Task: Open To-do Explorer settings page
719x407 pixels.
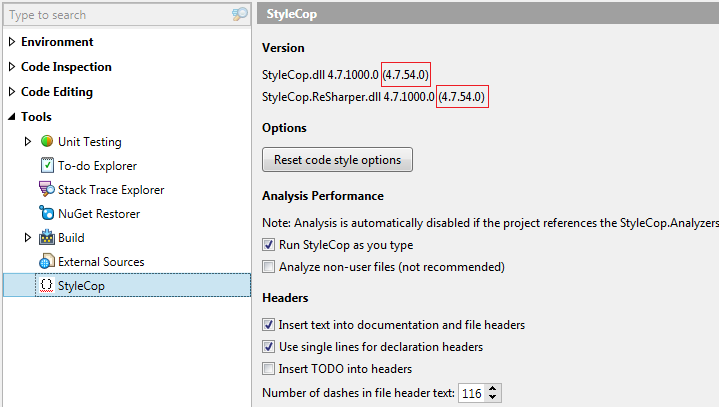Action: click(98, 165)
